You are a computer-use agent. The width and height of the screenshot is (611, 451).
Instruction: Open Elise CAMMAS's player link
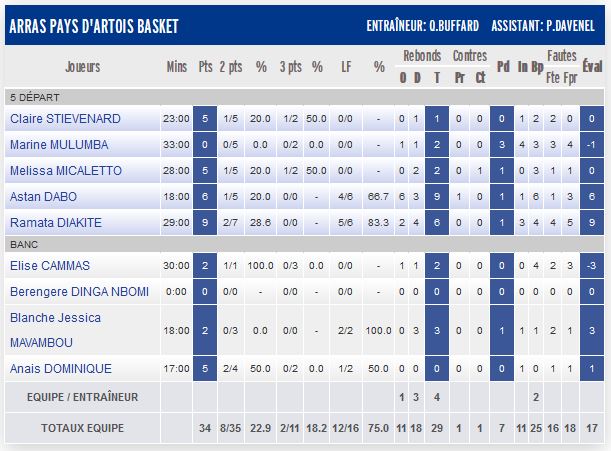(50, 266)
